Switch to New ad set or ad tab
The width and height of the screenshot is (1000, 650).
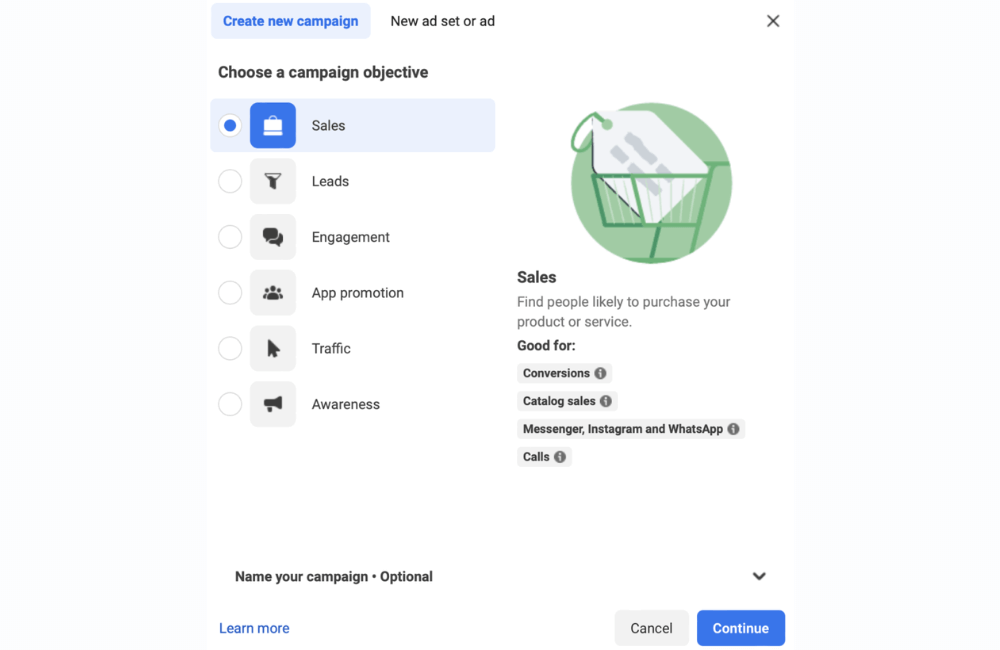coord(442,21)
